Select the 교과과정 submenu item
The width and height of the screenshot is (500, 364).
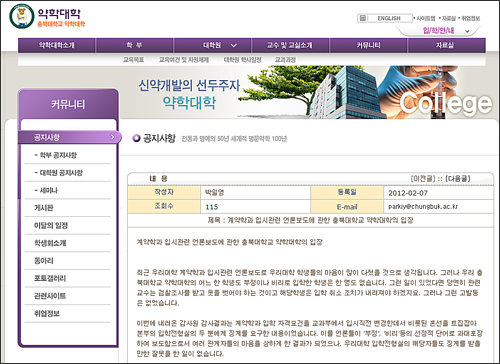[285, 60]
